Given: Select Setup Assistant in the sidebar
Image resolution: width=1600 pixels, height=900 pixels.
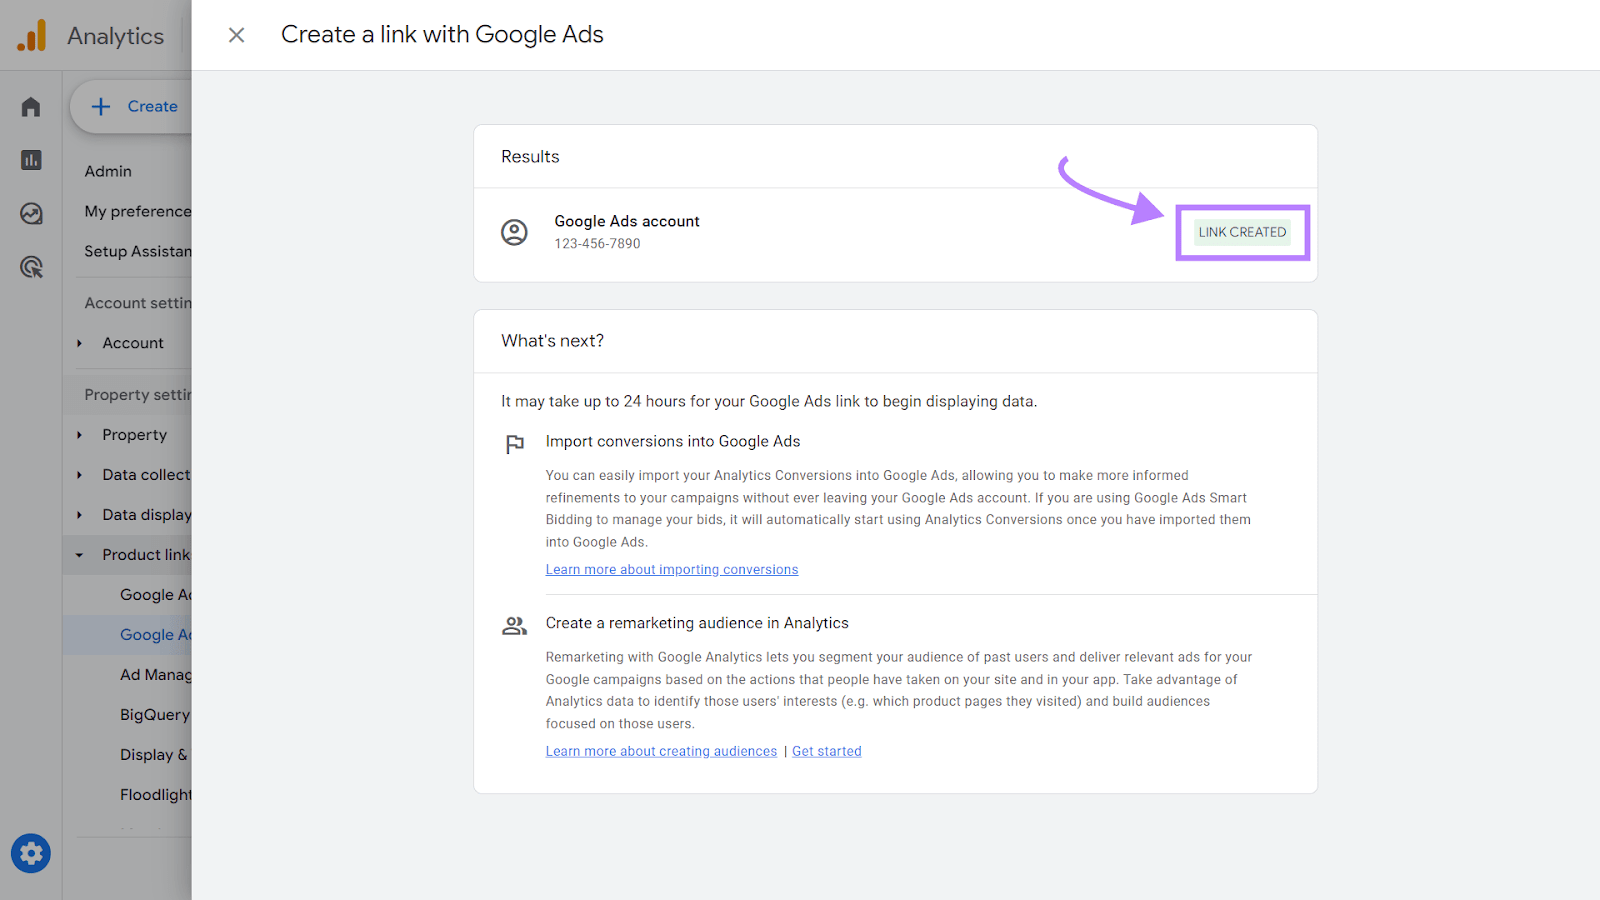Looking at the screenshot, I should (x=137, y=251).
